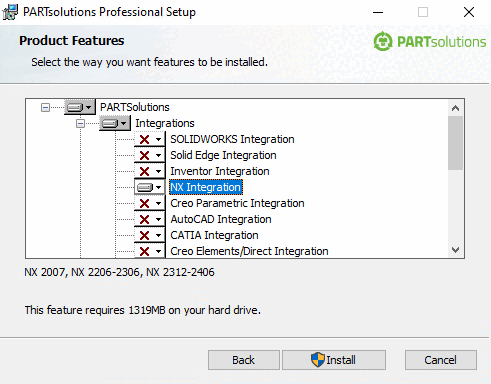The height and width of the screenshot is (384, 491).
Task: Cancel the PARTsolutions setup
Action: tap(441, 360)
